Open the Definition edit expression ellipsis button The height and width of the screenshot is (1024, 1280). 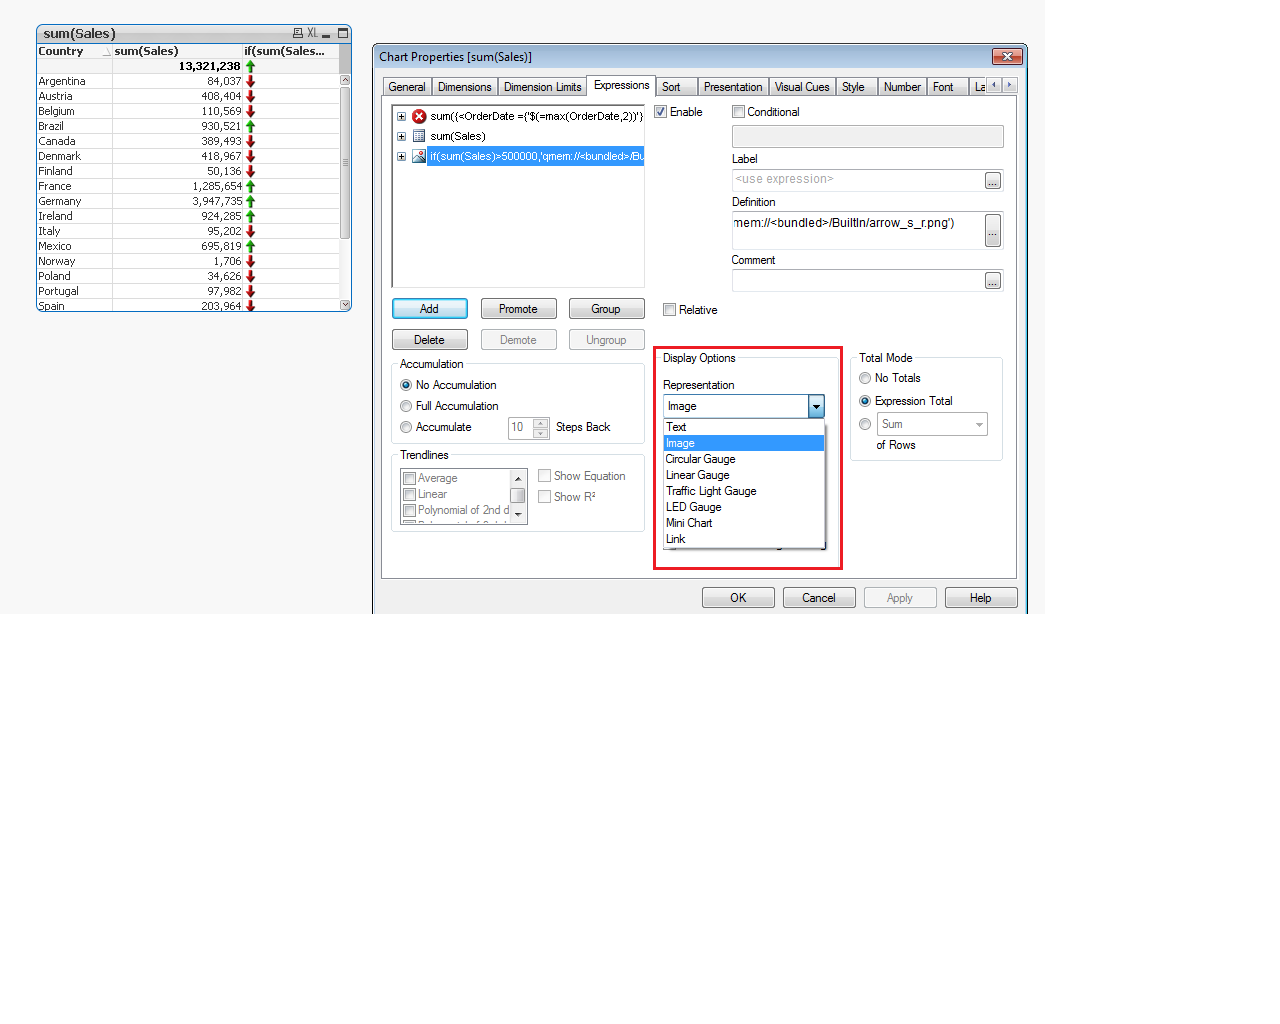pos(993,230)
